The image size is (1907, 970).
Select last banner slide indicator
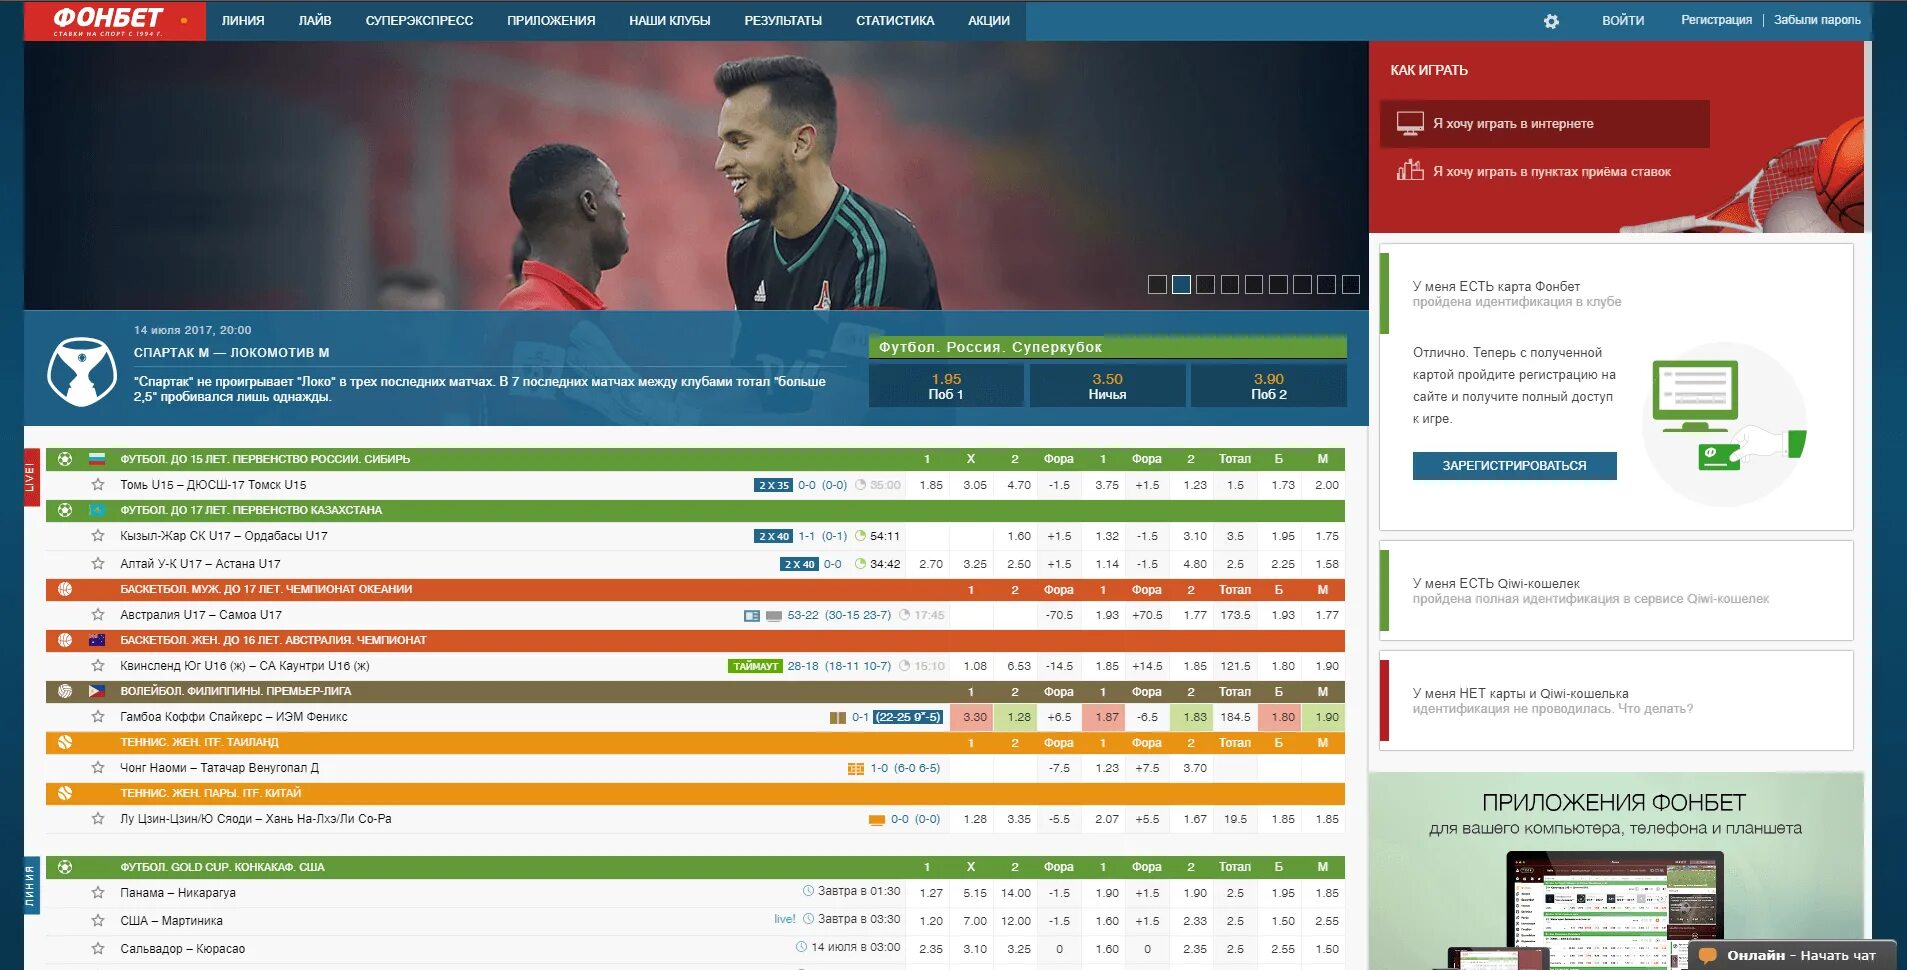1350,285
